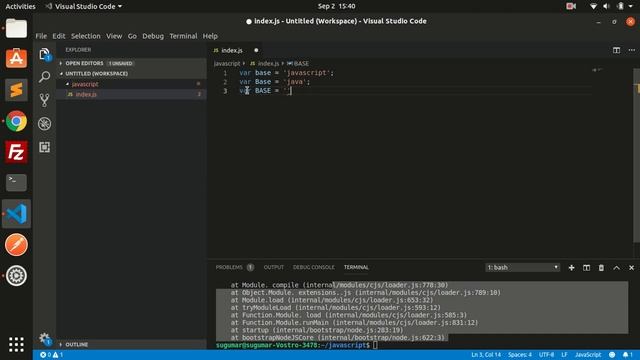
Task: Maximize the panel with the up chevron
Action: 616,268
